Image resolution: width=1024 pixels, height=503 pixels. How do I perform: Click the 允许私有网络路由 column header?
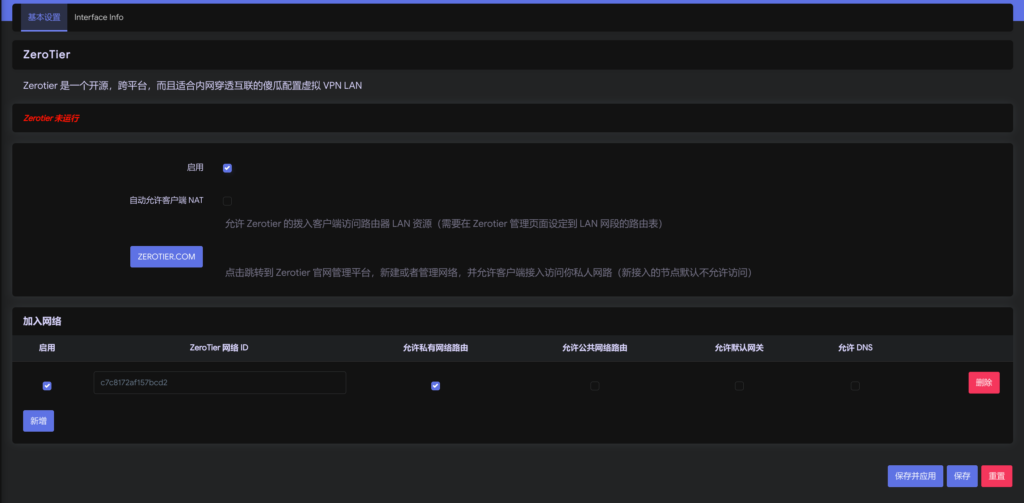click(436, 348)
